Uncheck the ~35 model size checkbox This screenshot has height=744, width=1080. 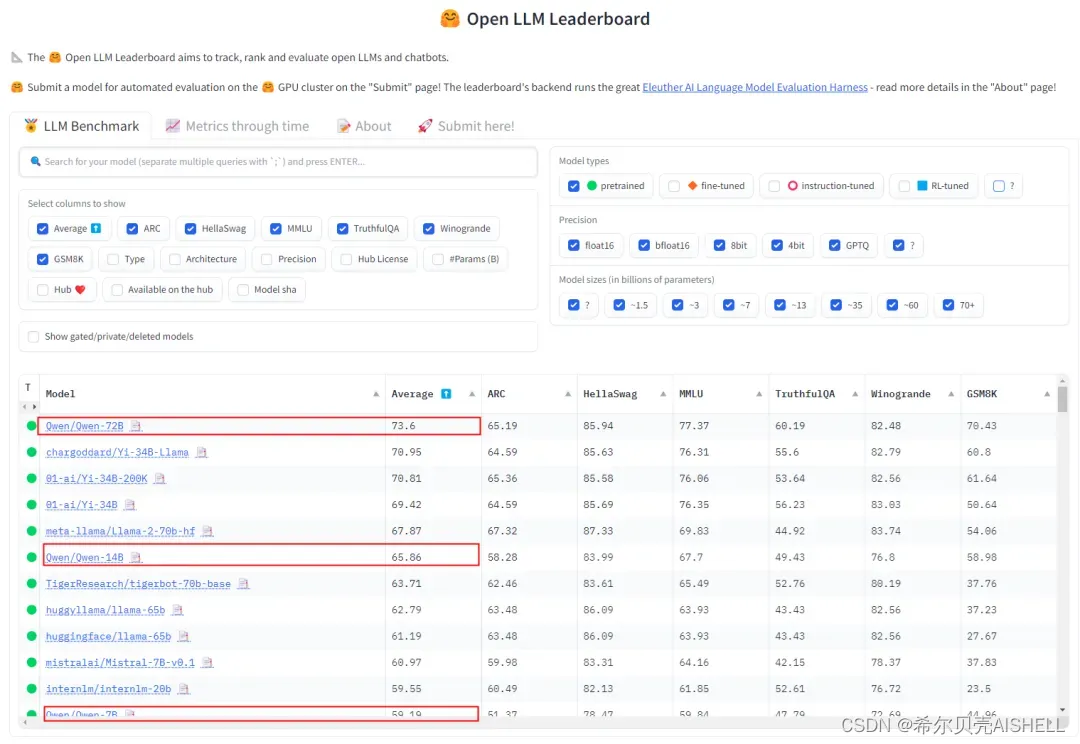coord(836,305)
